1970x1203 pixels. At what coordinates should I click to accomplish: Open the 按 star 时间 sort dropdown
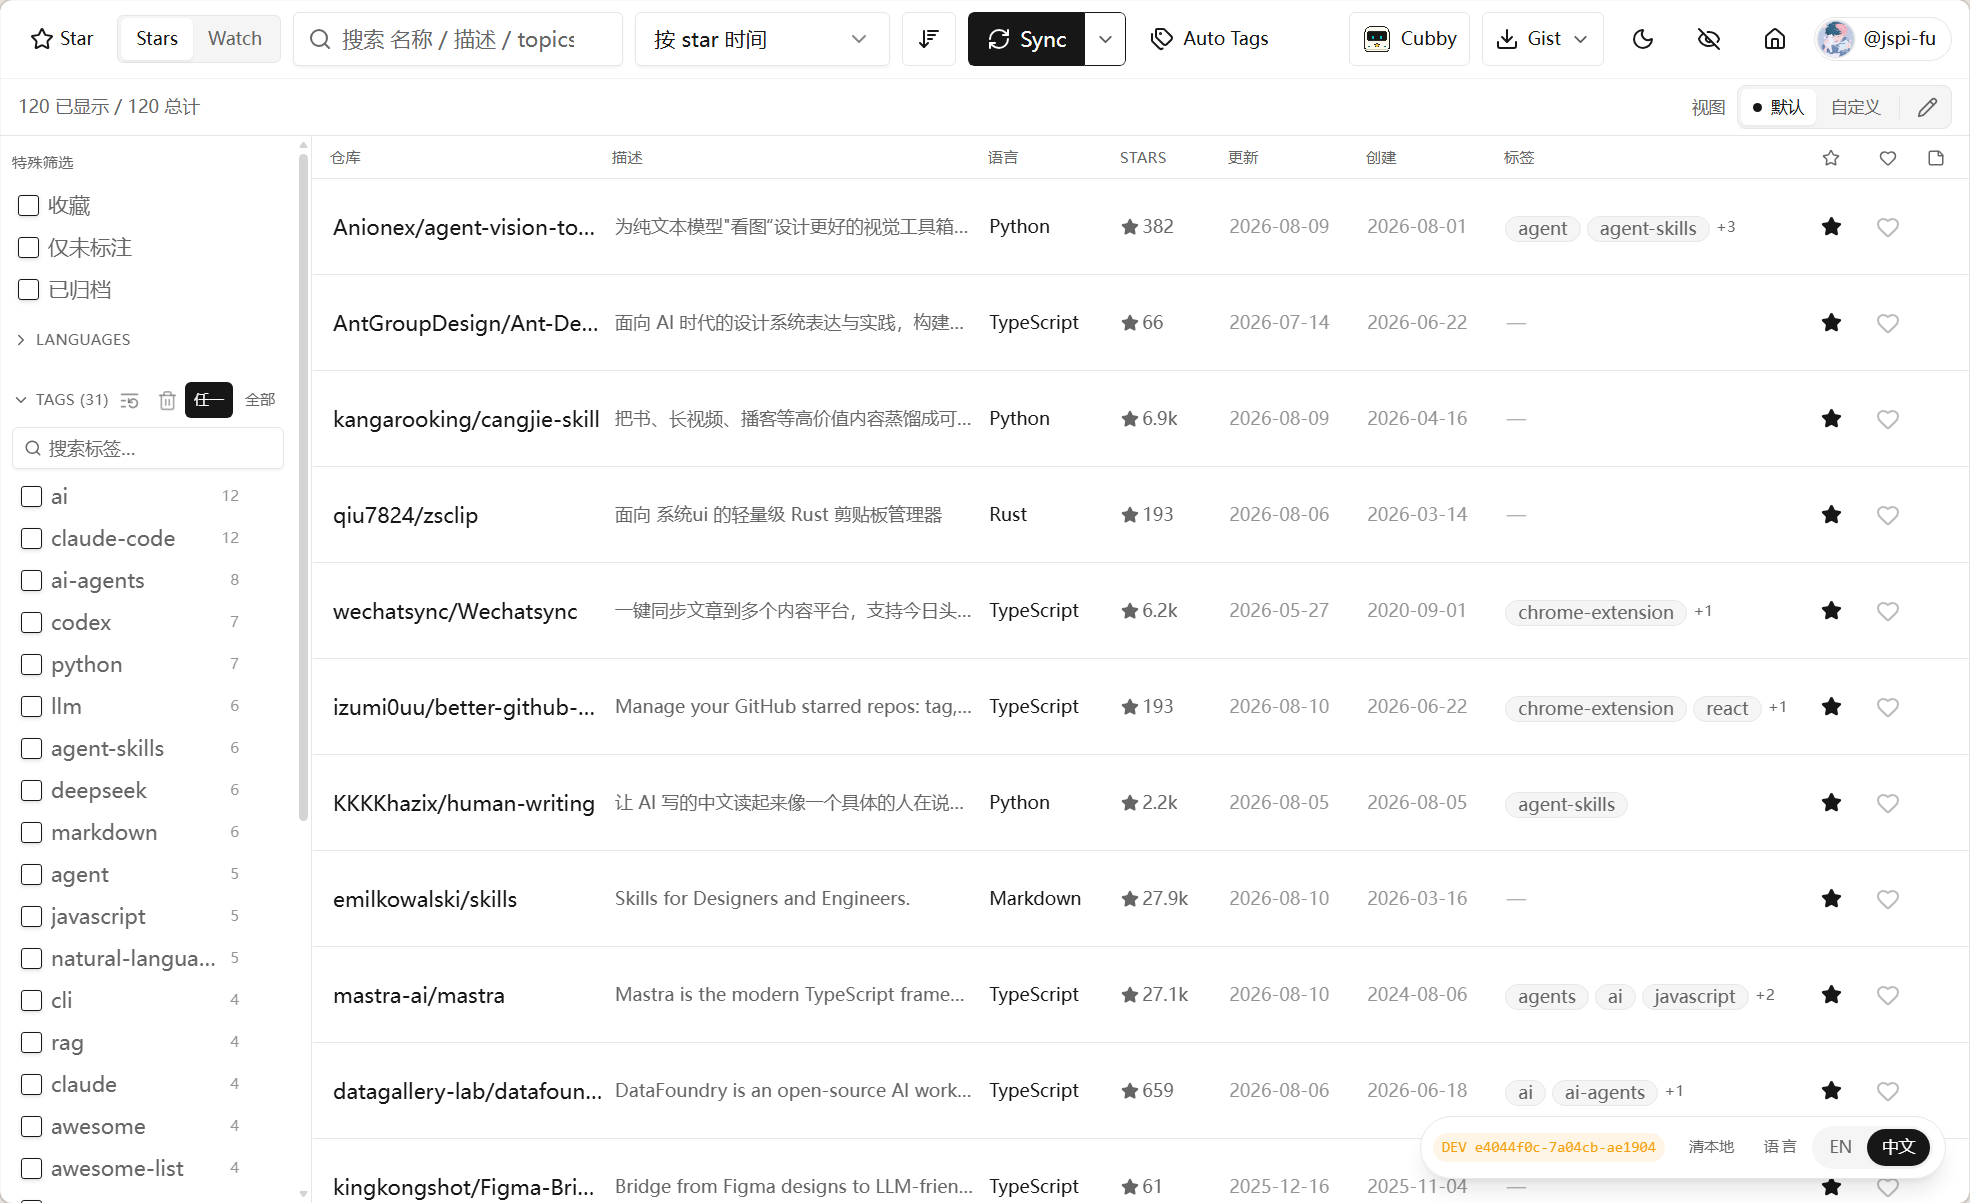click(761, 39)
